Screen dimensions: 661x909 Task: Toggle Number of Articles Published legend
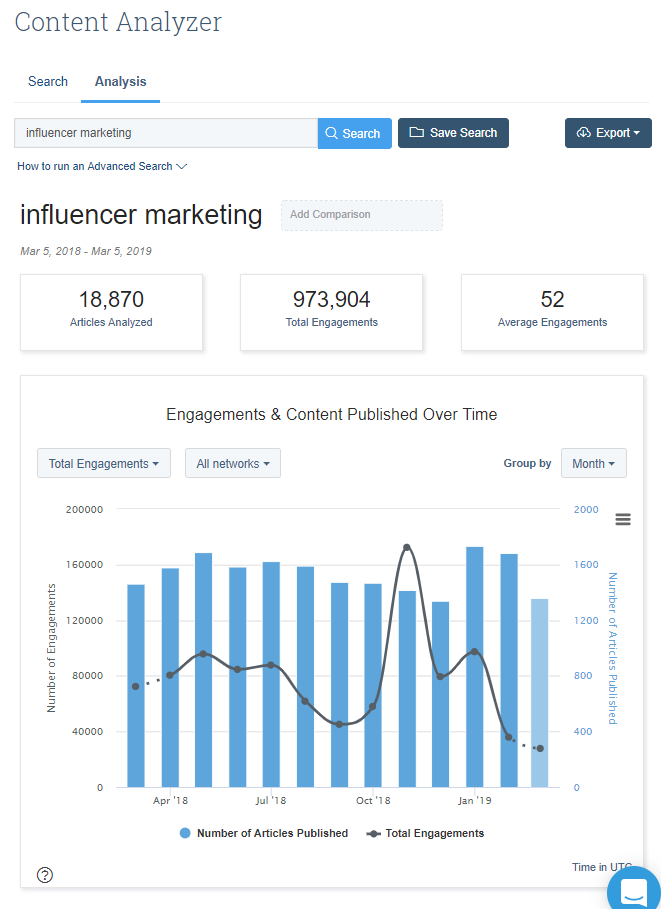click(x=264, y=833)
